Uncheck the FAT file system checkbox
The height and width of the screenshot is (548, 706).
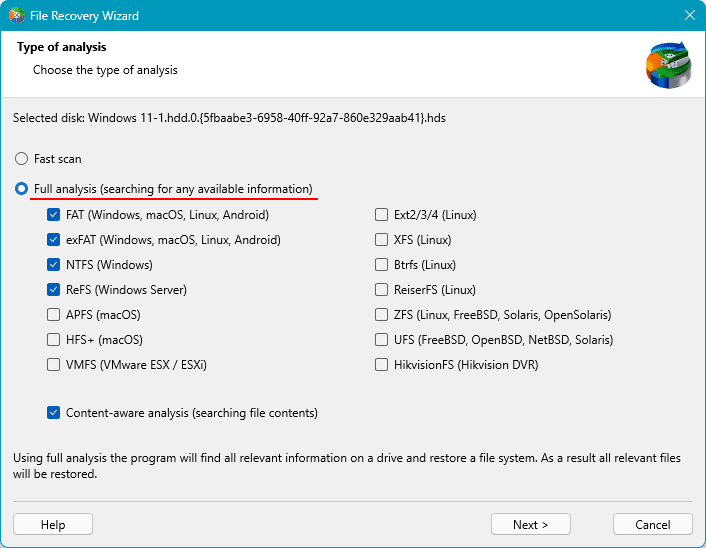[x=54, y=215]
